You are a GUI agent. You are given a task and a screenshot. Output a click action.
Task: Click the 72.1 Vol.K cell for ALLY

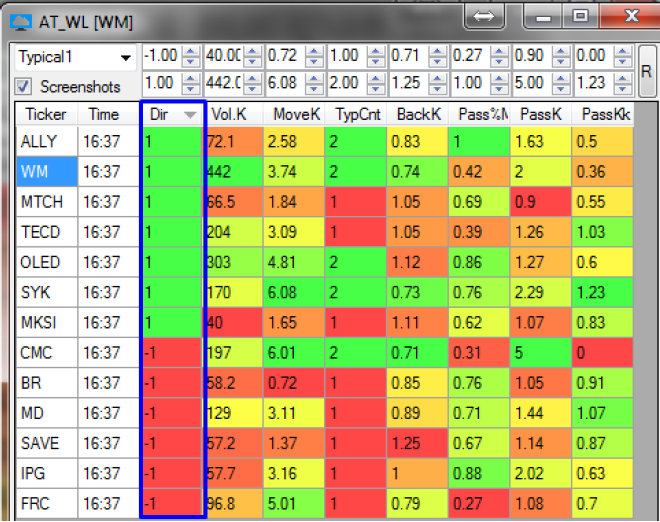(x=234, y=141)
